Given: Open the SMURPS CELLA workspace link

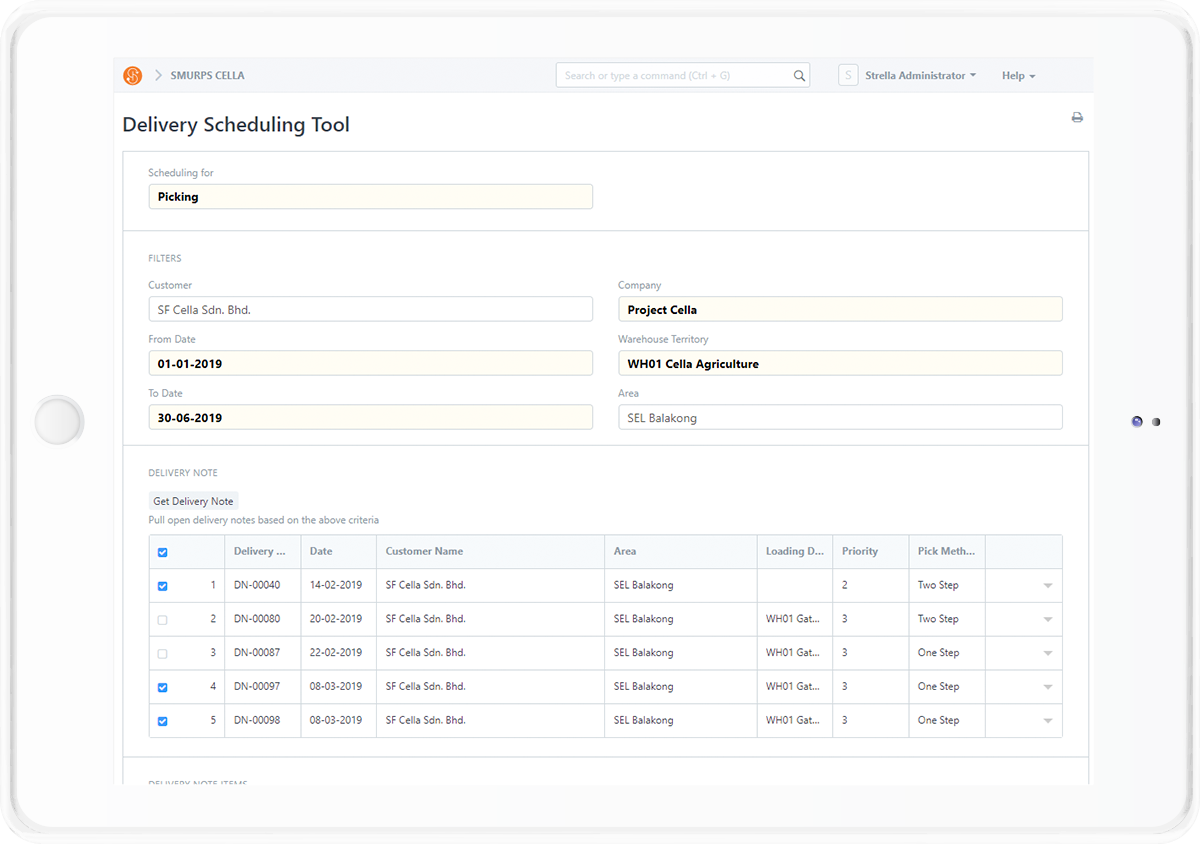Looking at the screenshot, I should [x=207, y=75].
